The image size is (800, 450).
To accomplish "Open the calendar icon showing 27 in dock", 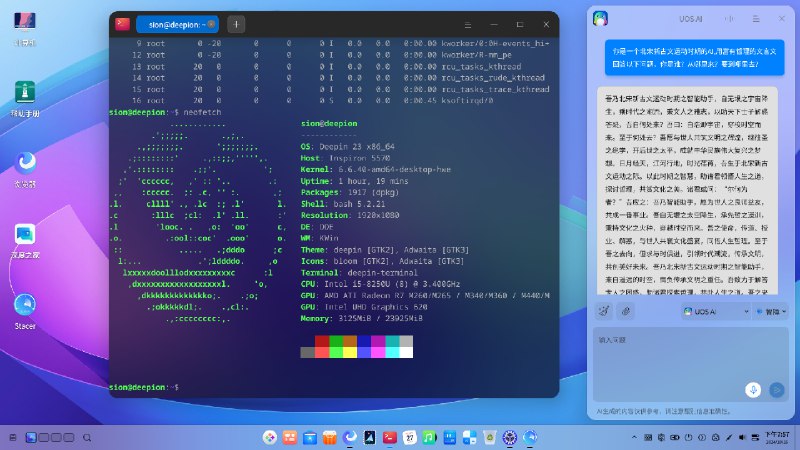I will (410, 437).
